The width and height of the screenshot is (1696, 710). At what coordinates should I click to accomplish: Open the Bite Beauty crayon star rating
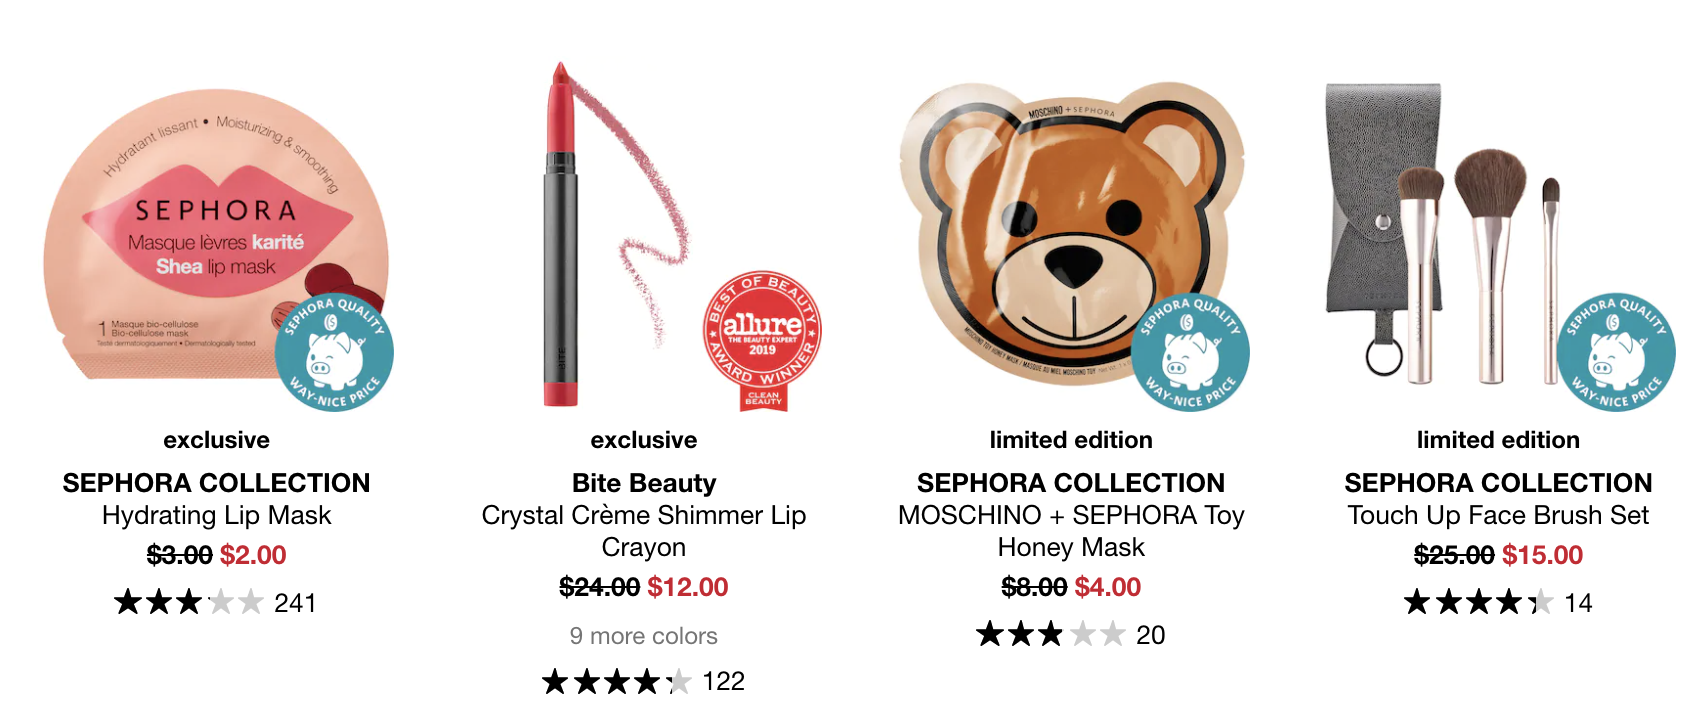tap(616, 682)
